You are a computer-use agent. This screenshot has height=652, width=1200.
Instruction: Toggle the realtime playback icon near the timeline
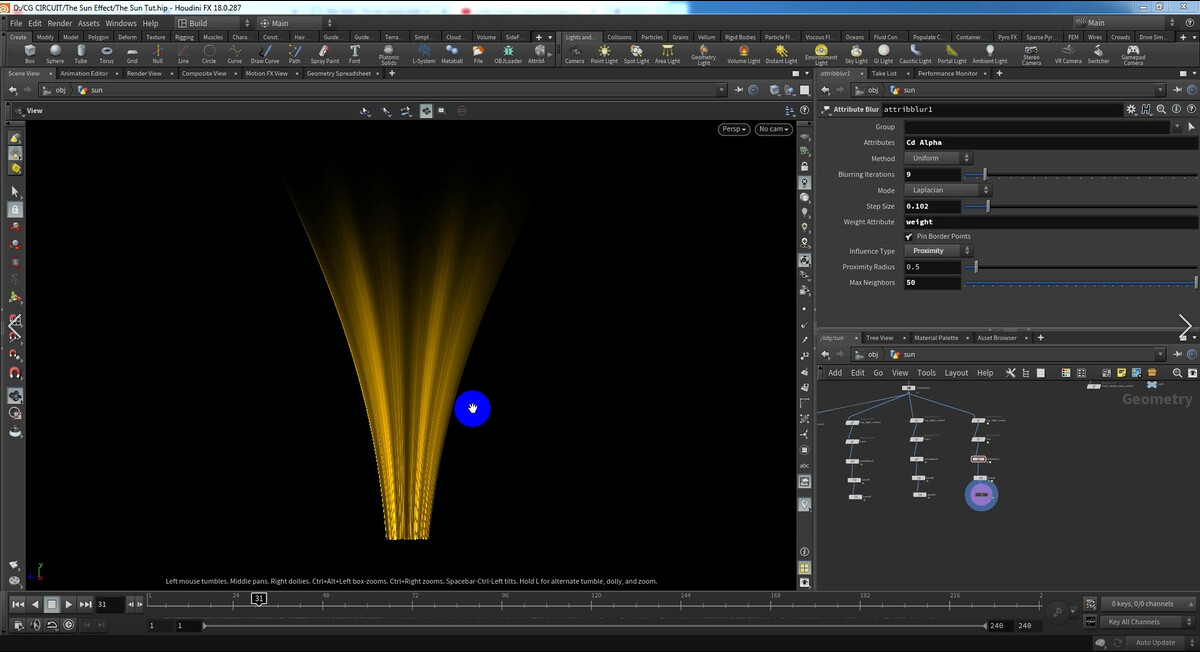pyautogui.click(x=68, y=625)
